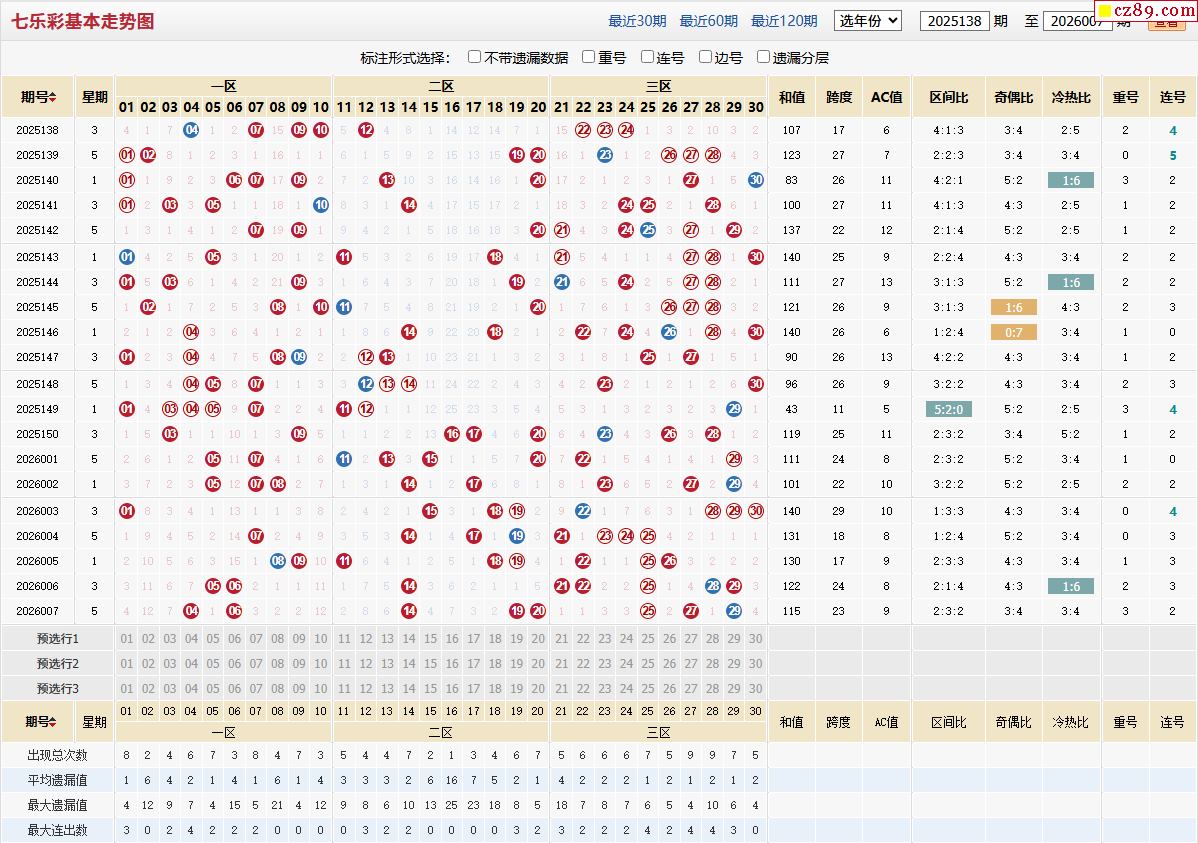Viewport: 1198px width, 843px height.
Task: Open the 最近120期 link
Action: pyautogui.click(x=783, y=21)
